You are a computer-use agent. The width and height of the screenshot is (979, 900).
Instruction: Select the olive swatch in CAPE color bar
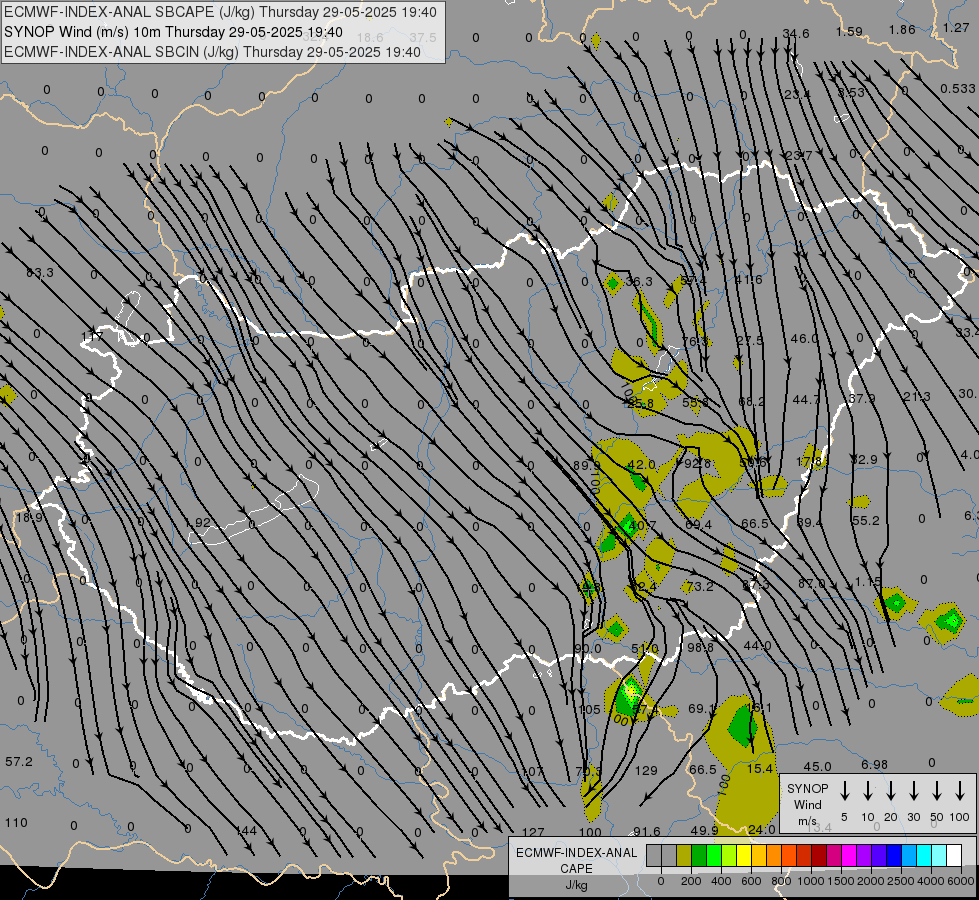coord(684,856)
